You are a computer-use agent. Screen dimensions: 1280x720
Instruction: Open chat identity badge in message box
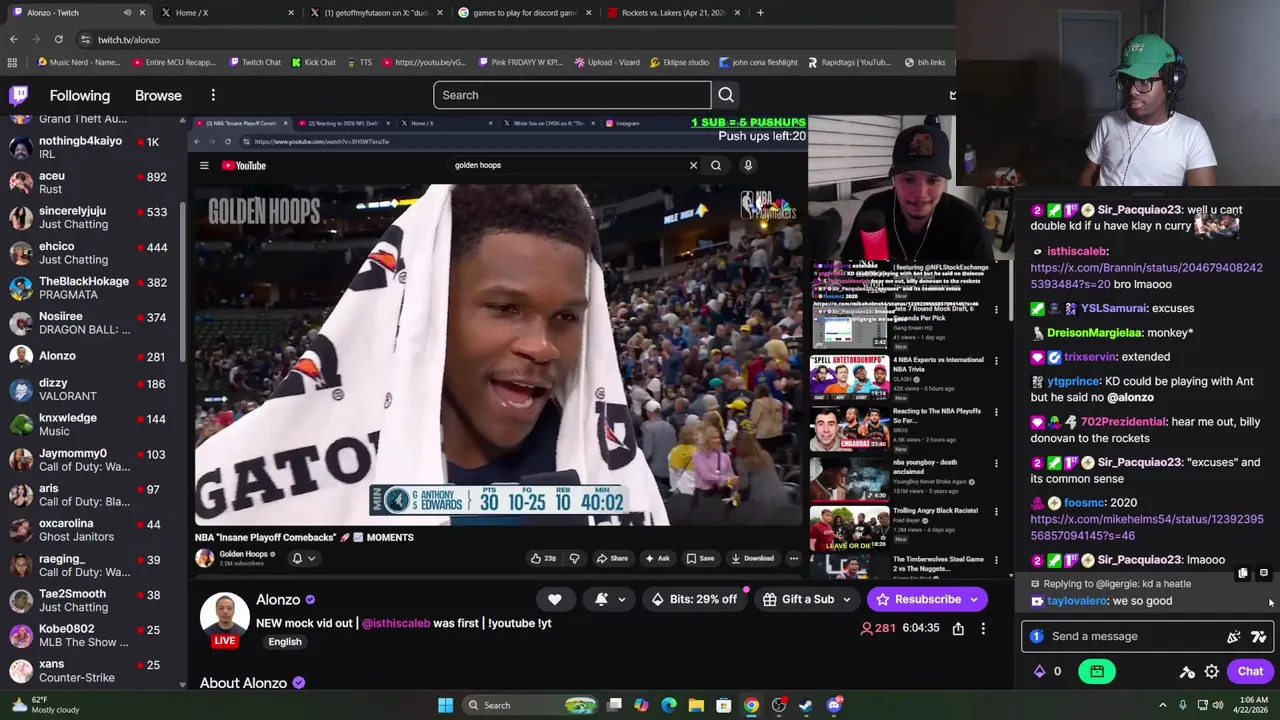point(1037,636)
